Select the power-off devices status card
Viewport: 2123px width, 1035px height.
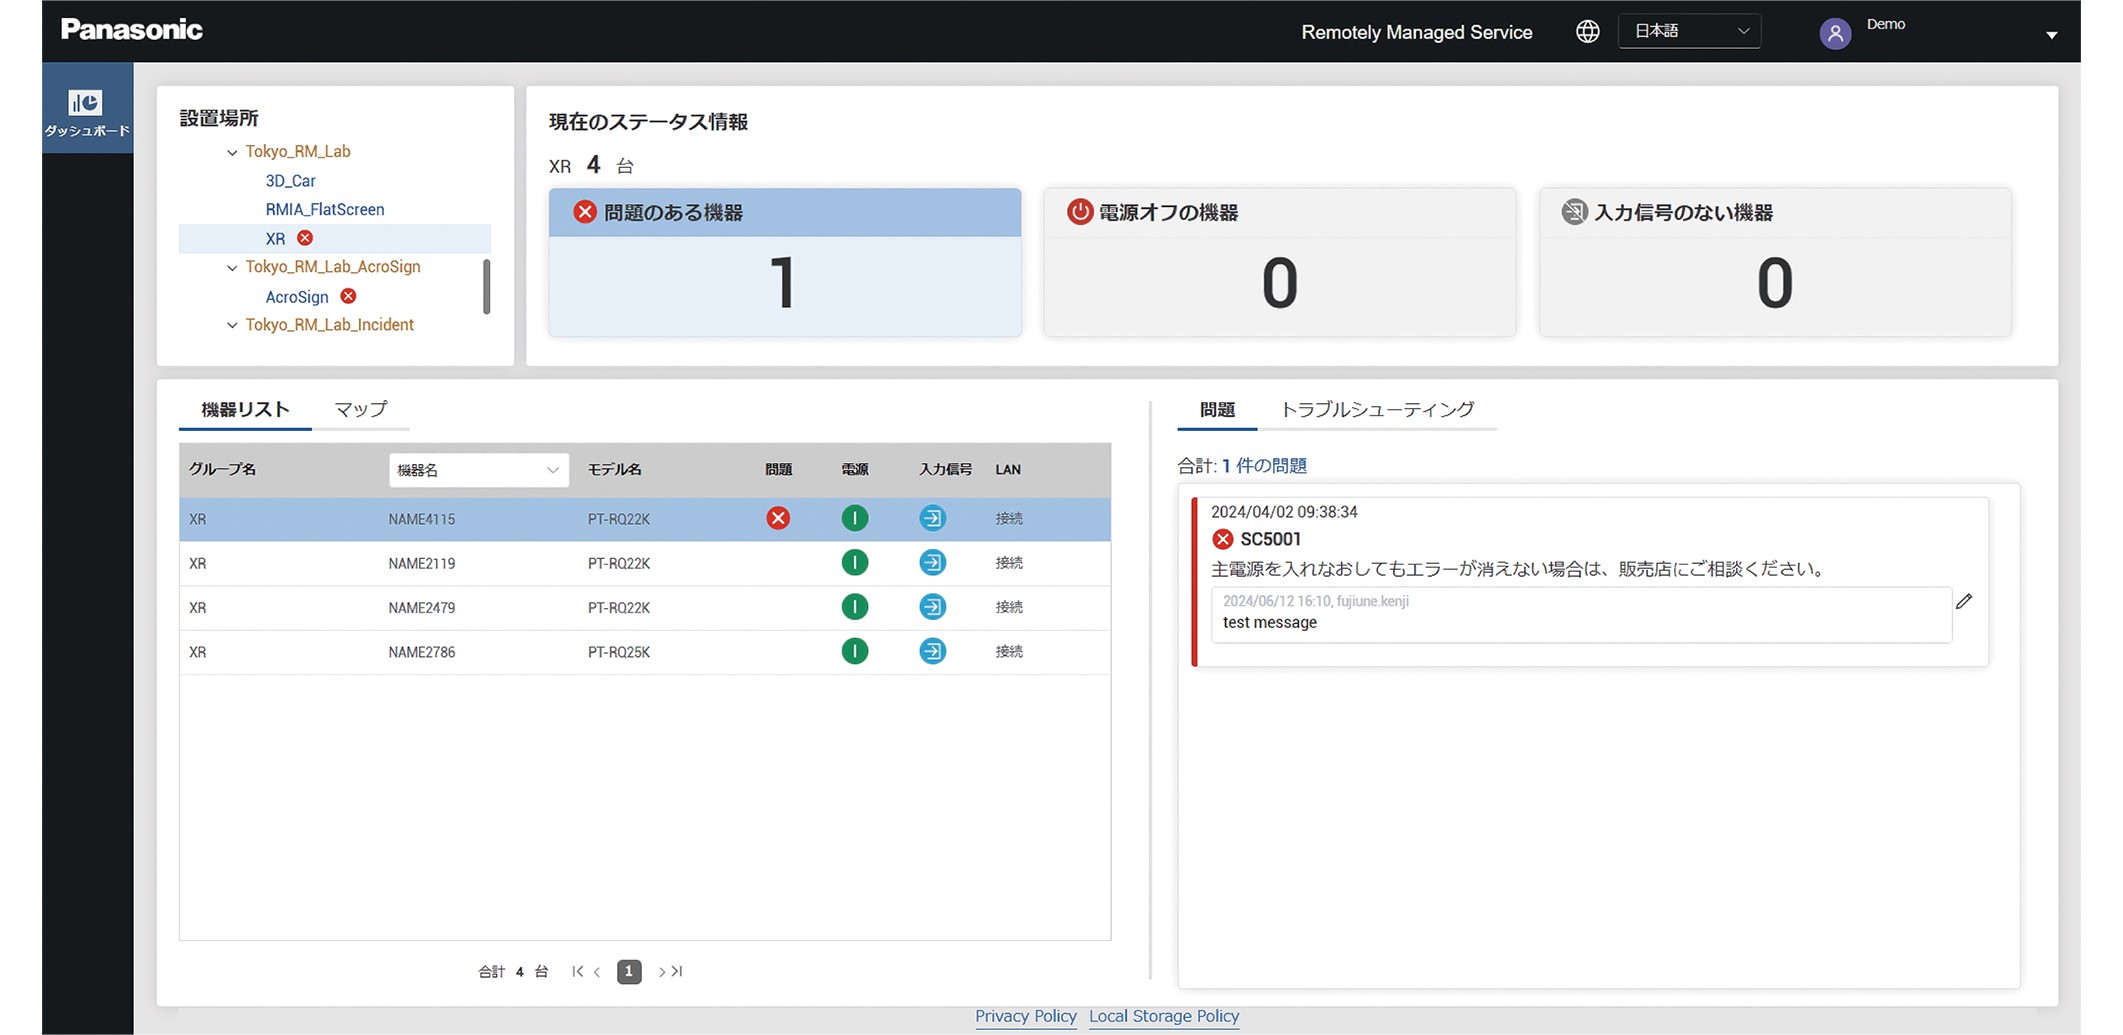(1279, 262)
